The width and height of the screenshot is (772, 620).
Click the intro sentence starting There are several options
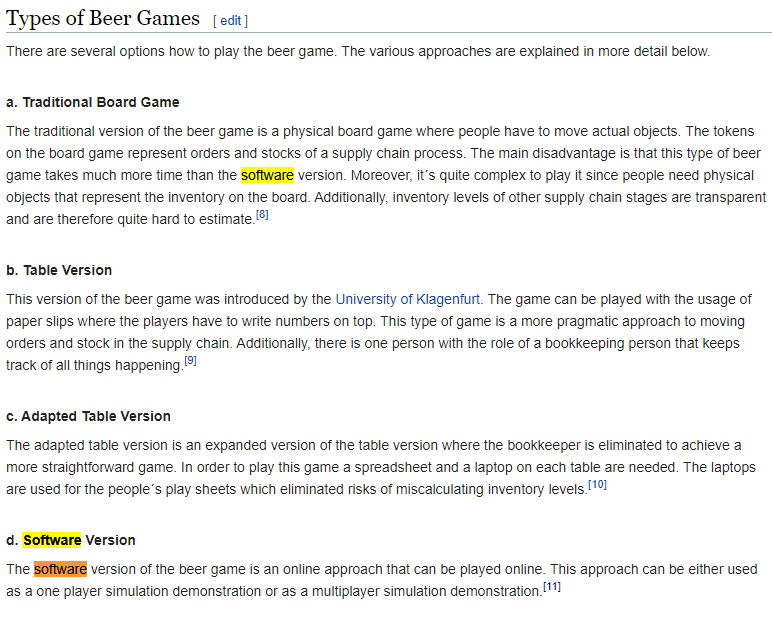pos(358,51)
